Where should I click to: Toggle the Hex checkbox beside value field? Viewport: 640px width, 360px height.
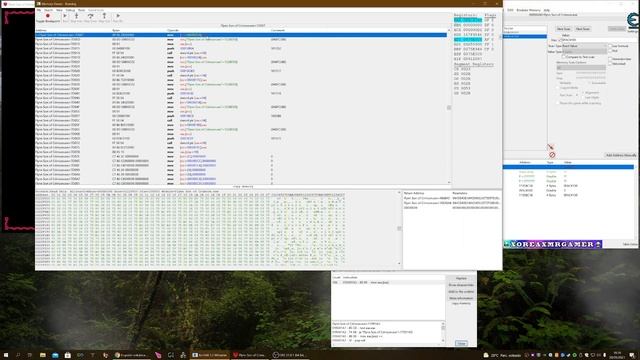click(x=559, y=40)
